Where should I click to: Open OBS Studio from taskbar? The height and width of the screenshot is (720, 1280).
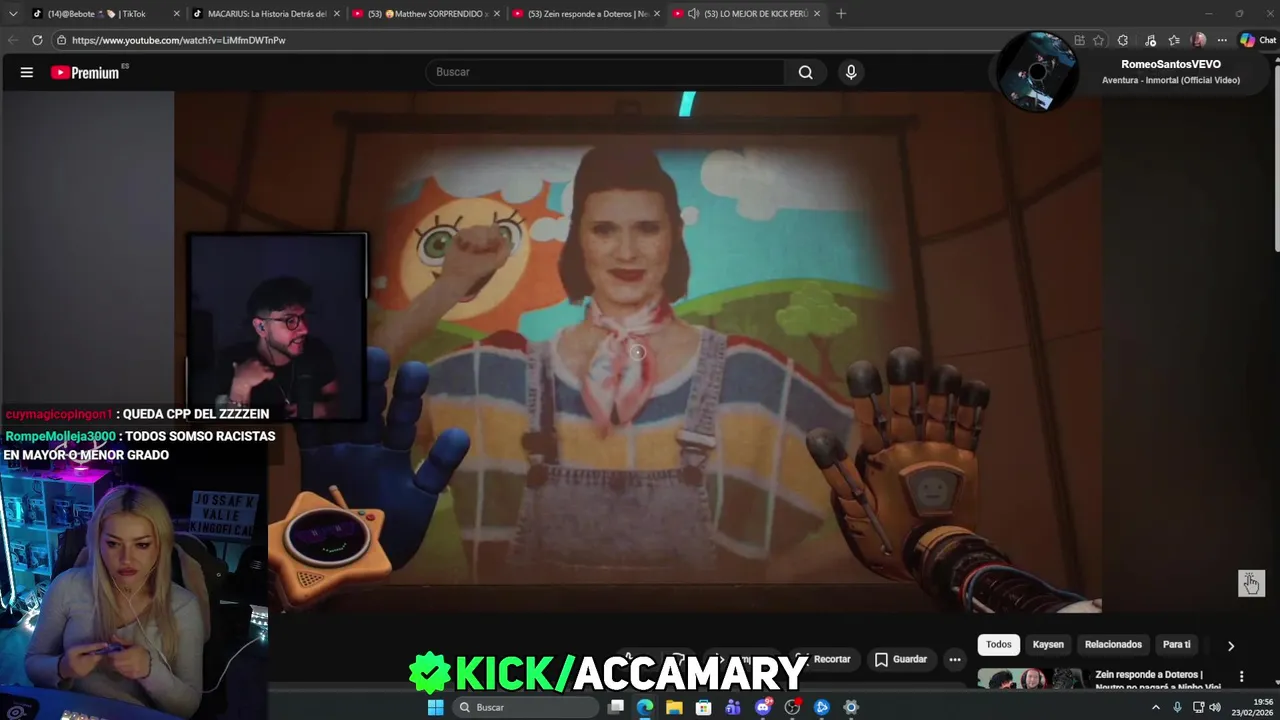792,707
